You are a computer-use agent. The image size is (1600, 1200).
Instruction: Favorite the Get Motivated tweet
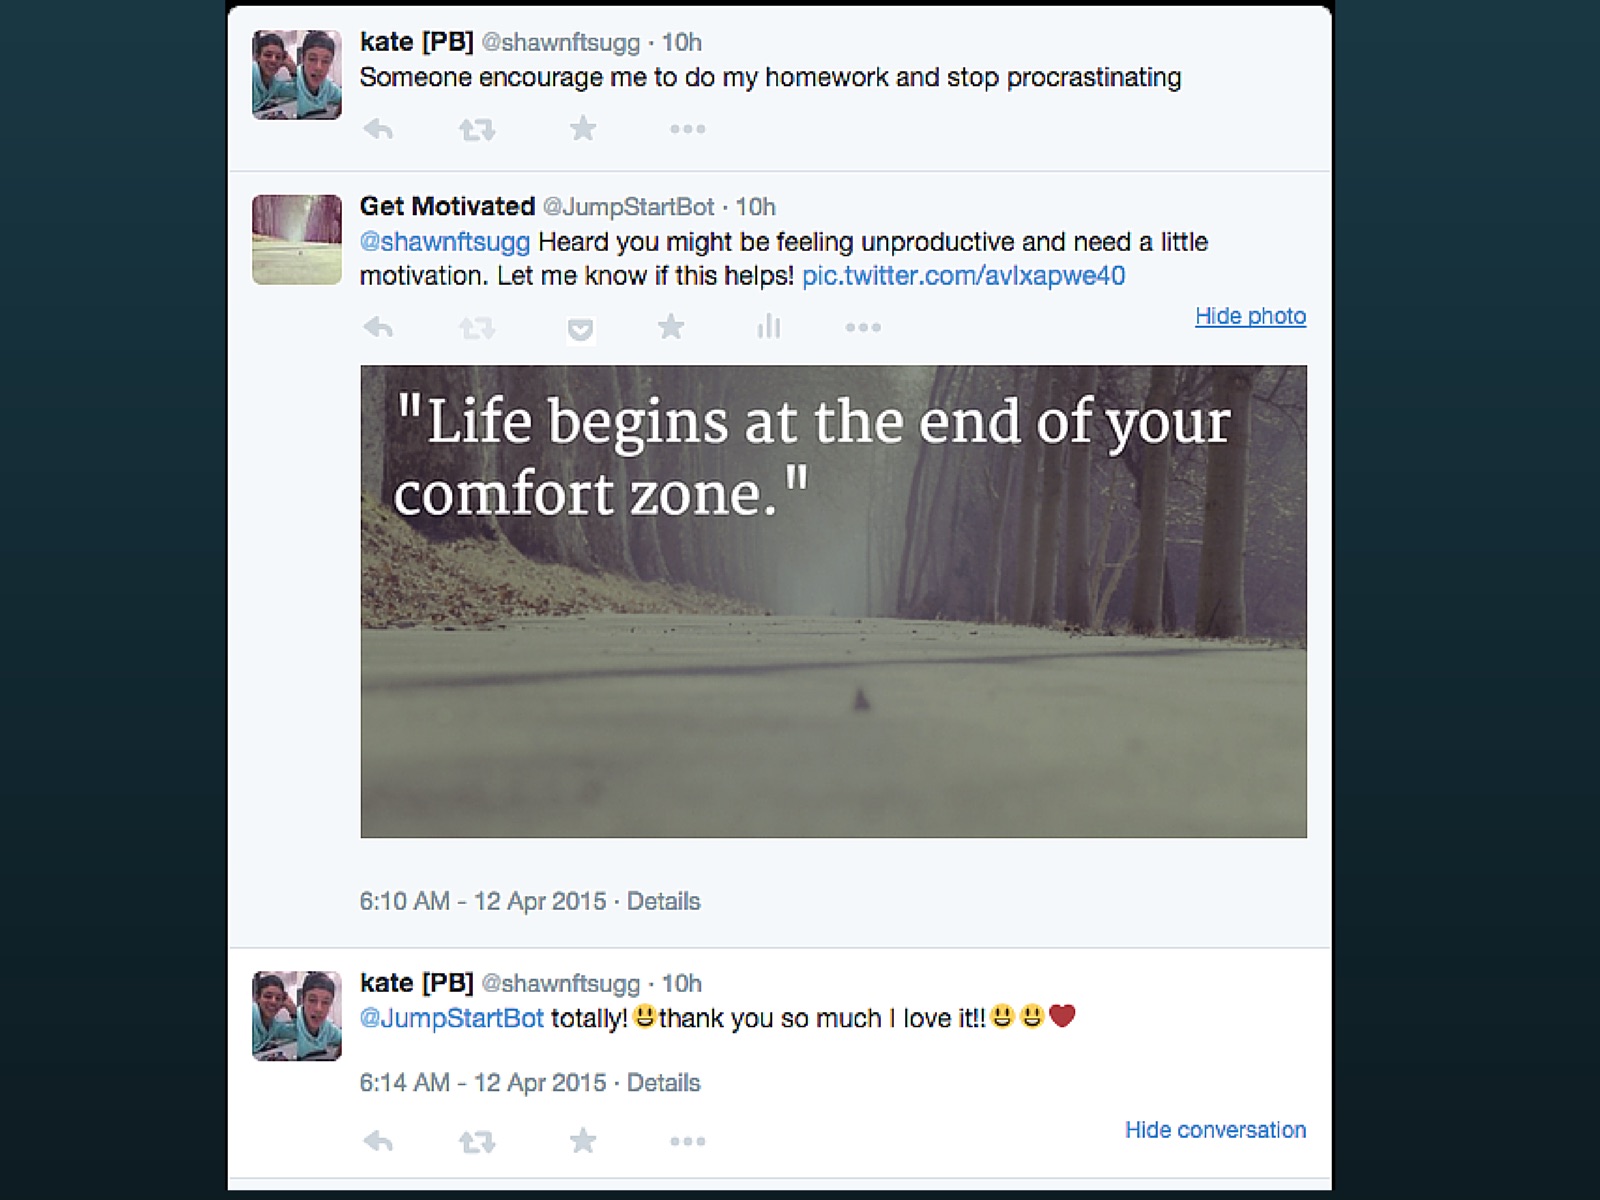[671, 326]
